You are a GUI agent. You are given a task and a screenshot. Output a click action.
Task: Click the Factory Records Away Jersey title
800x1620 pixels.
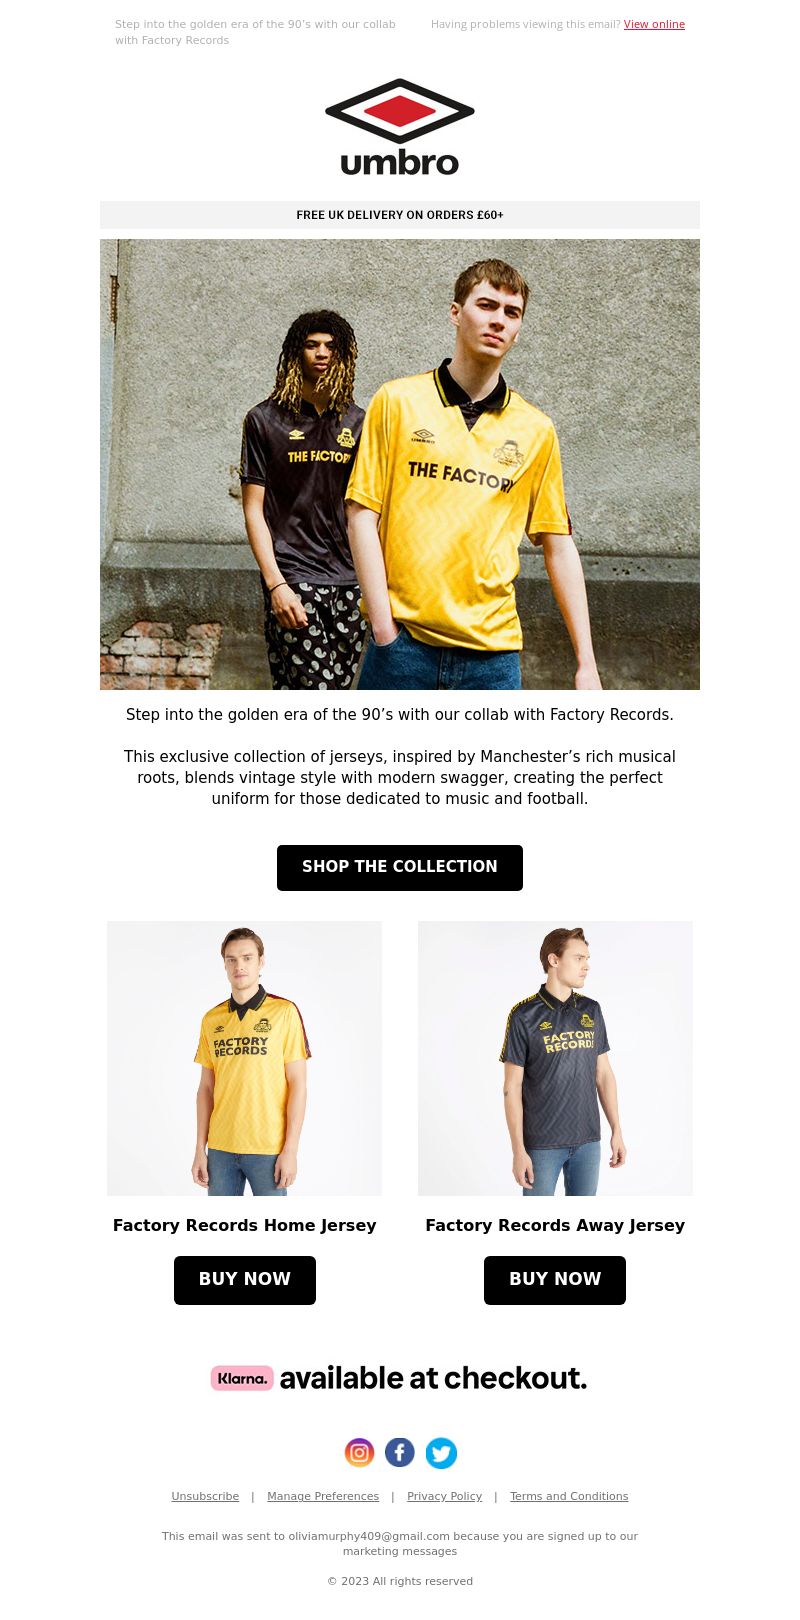tap(555, 1225)
